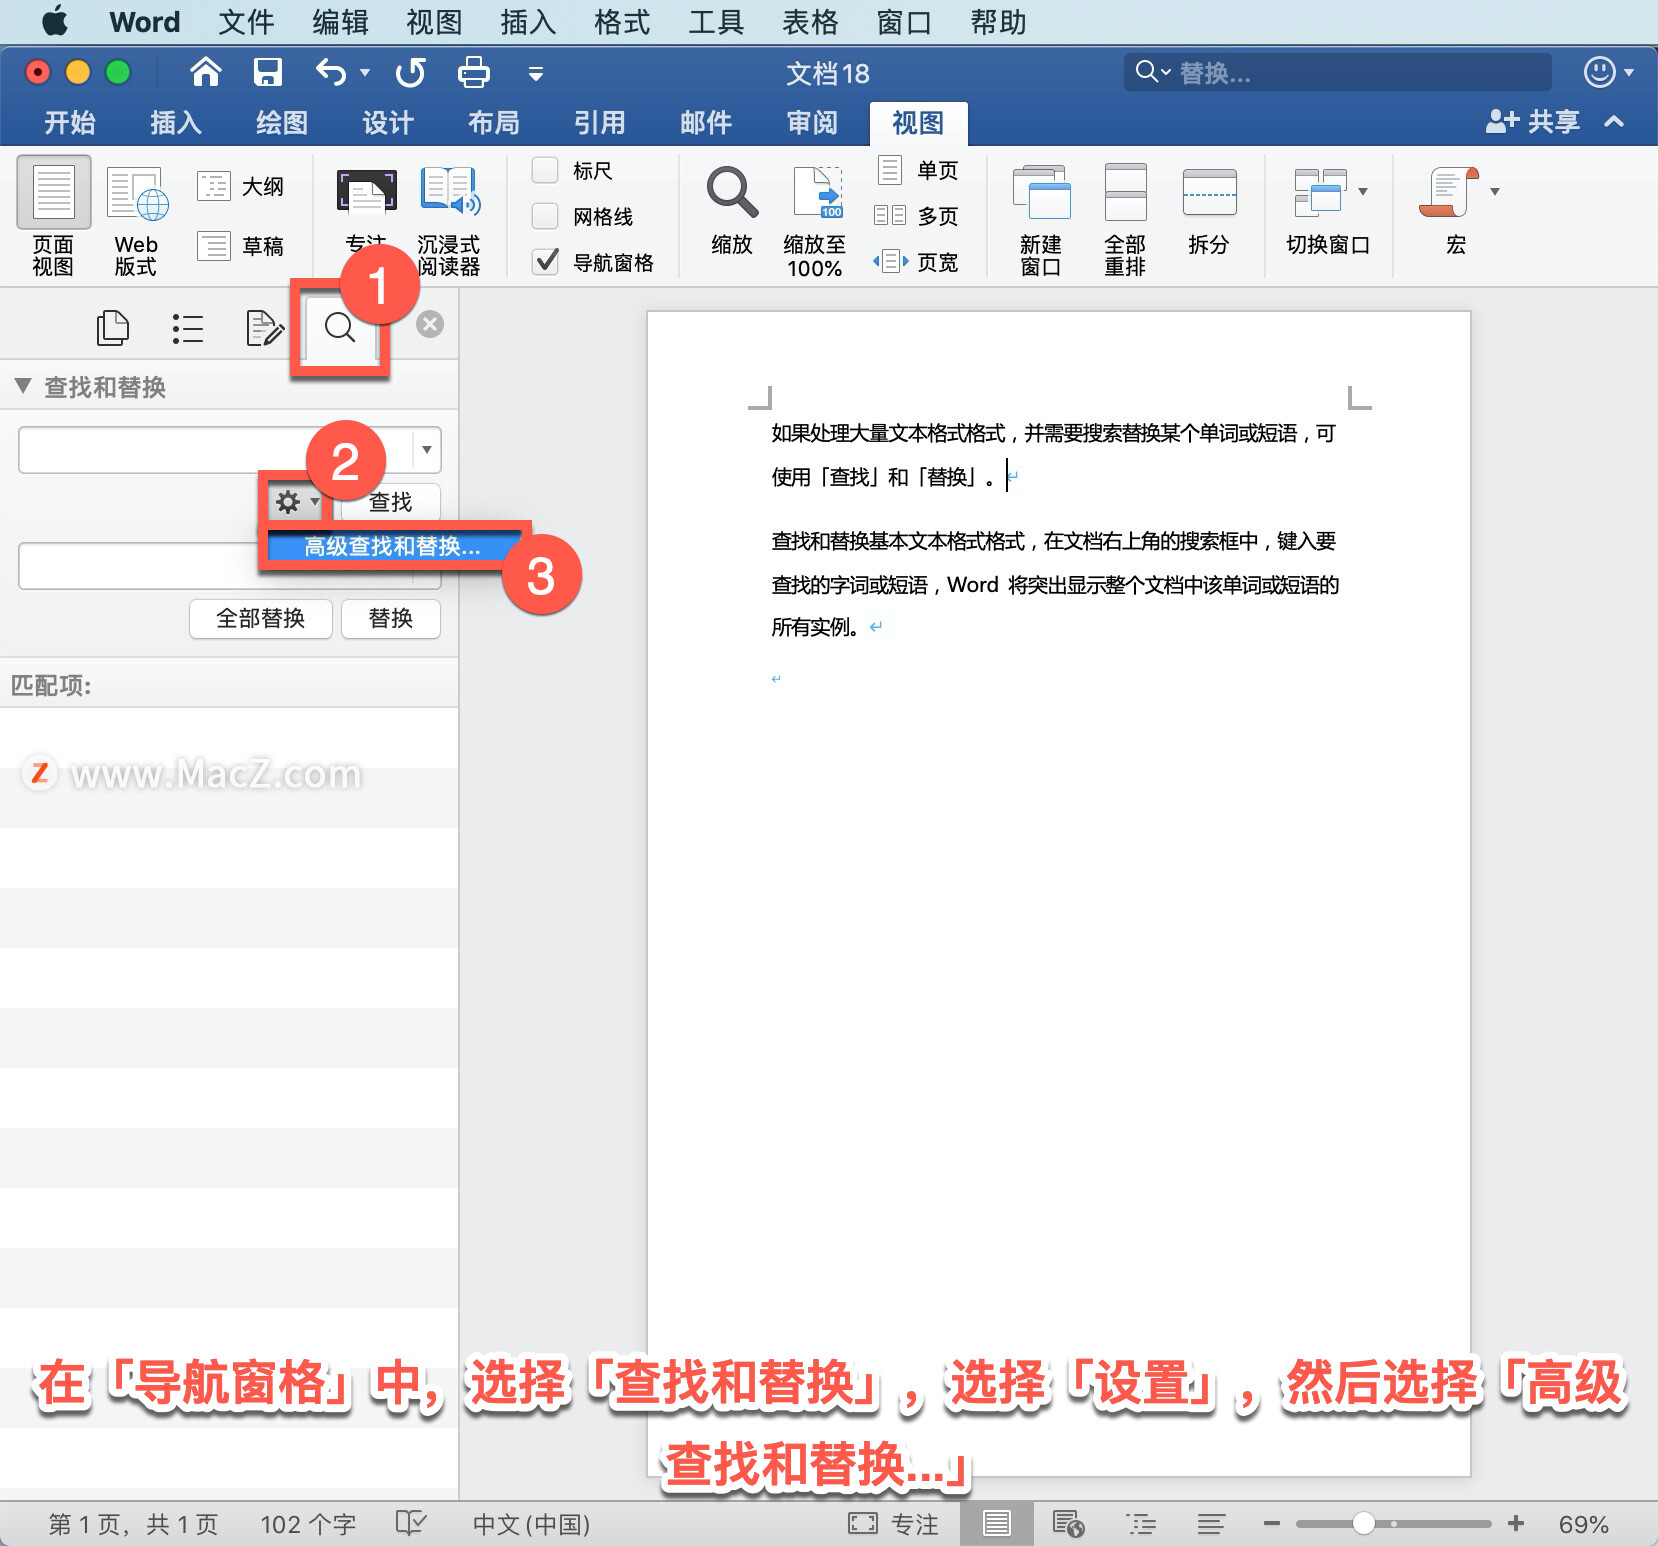The height and width of the screenshot is (1546, 1658).
Task: Click the find text input field
Action: (217, 450)
